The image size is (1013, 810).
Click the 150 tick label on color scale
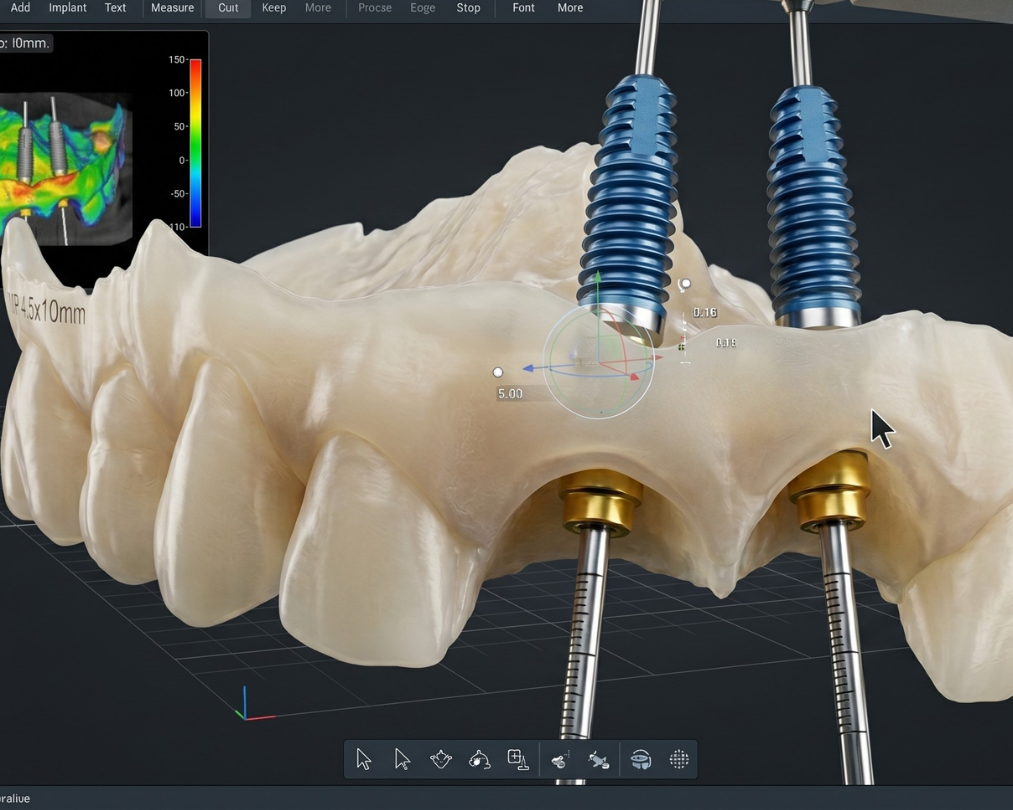(x=177, y=59)
